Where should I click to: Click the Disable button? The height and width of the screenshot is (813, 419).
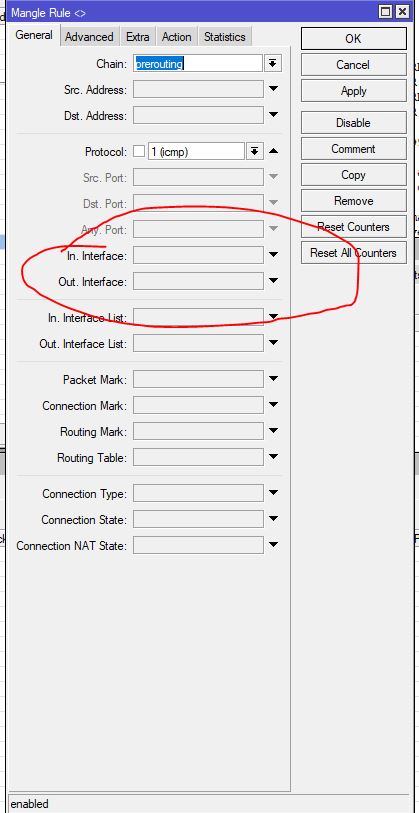pyautogui.click(x=354, y=123)
